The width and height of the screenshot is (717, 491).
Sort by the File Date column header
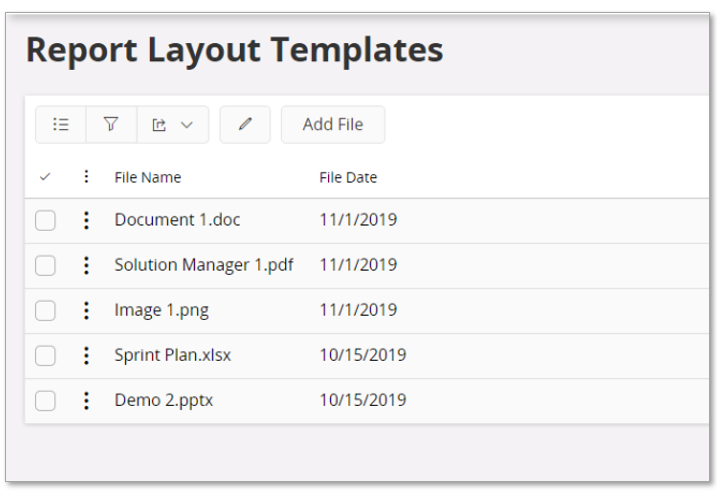click(348, 177)
